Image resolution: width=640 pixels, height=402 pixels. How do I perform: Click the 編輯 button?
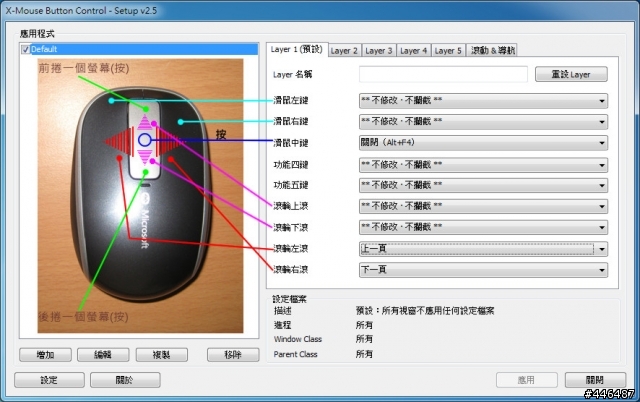103,355
